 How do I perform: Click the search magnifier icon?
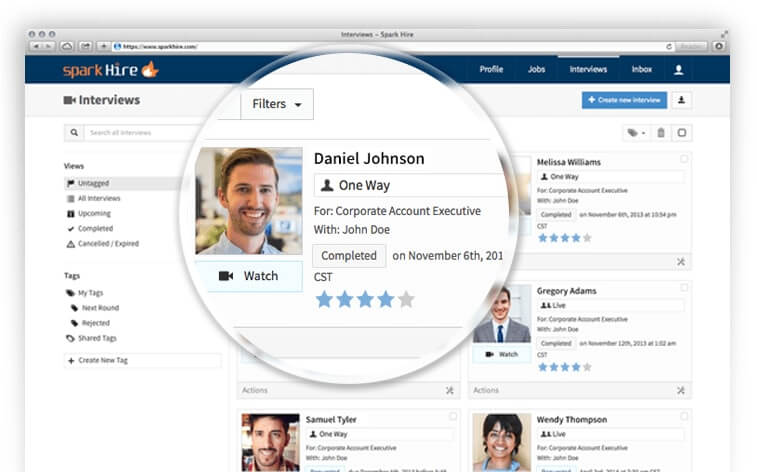pyautogui.click(x=74, y=132)
